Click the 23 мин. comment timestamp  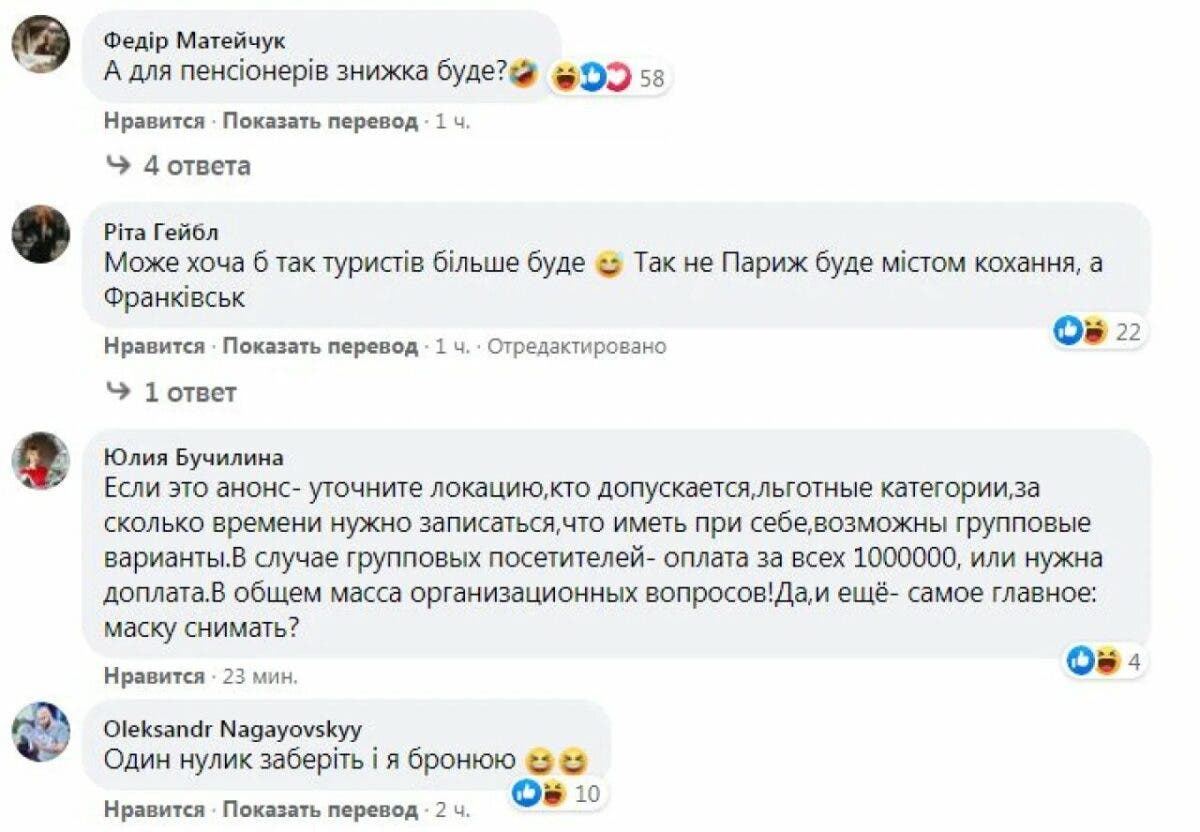[260, 676]
